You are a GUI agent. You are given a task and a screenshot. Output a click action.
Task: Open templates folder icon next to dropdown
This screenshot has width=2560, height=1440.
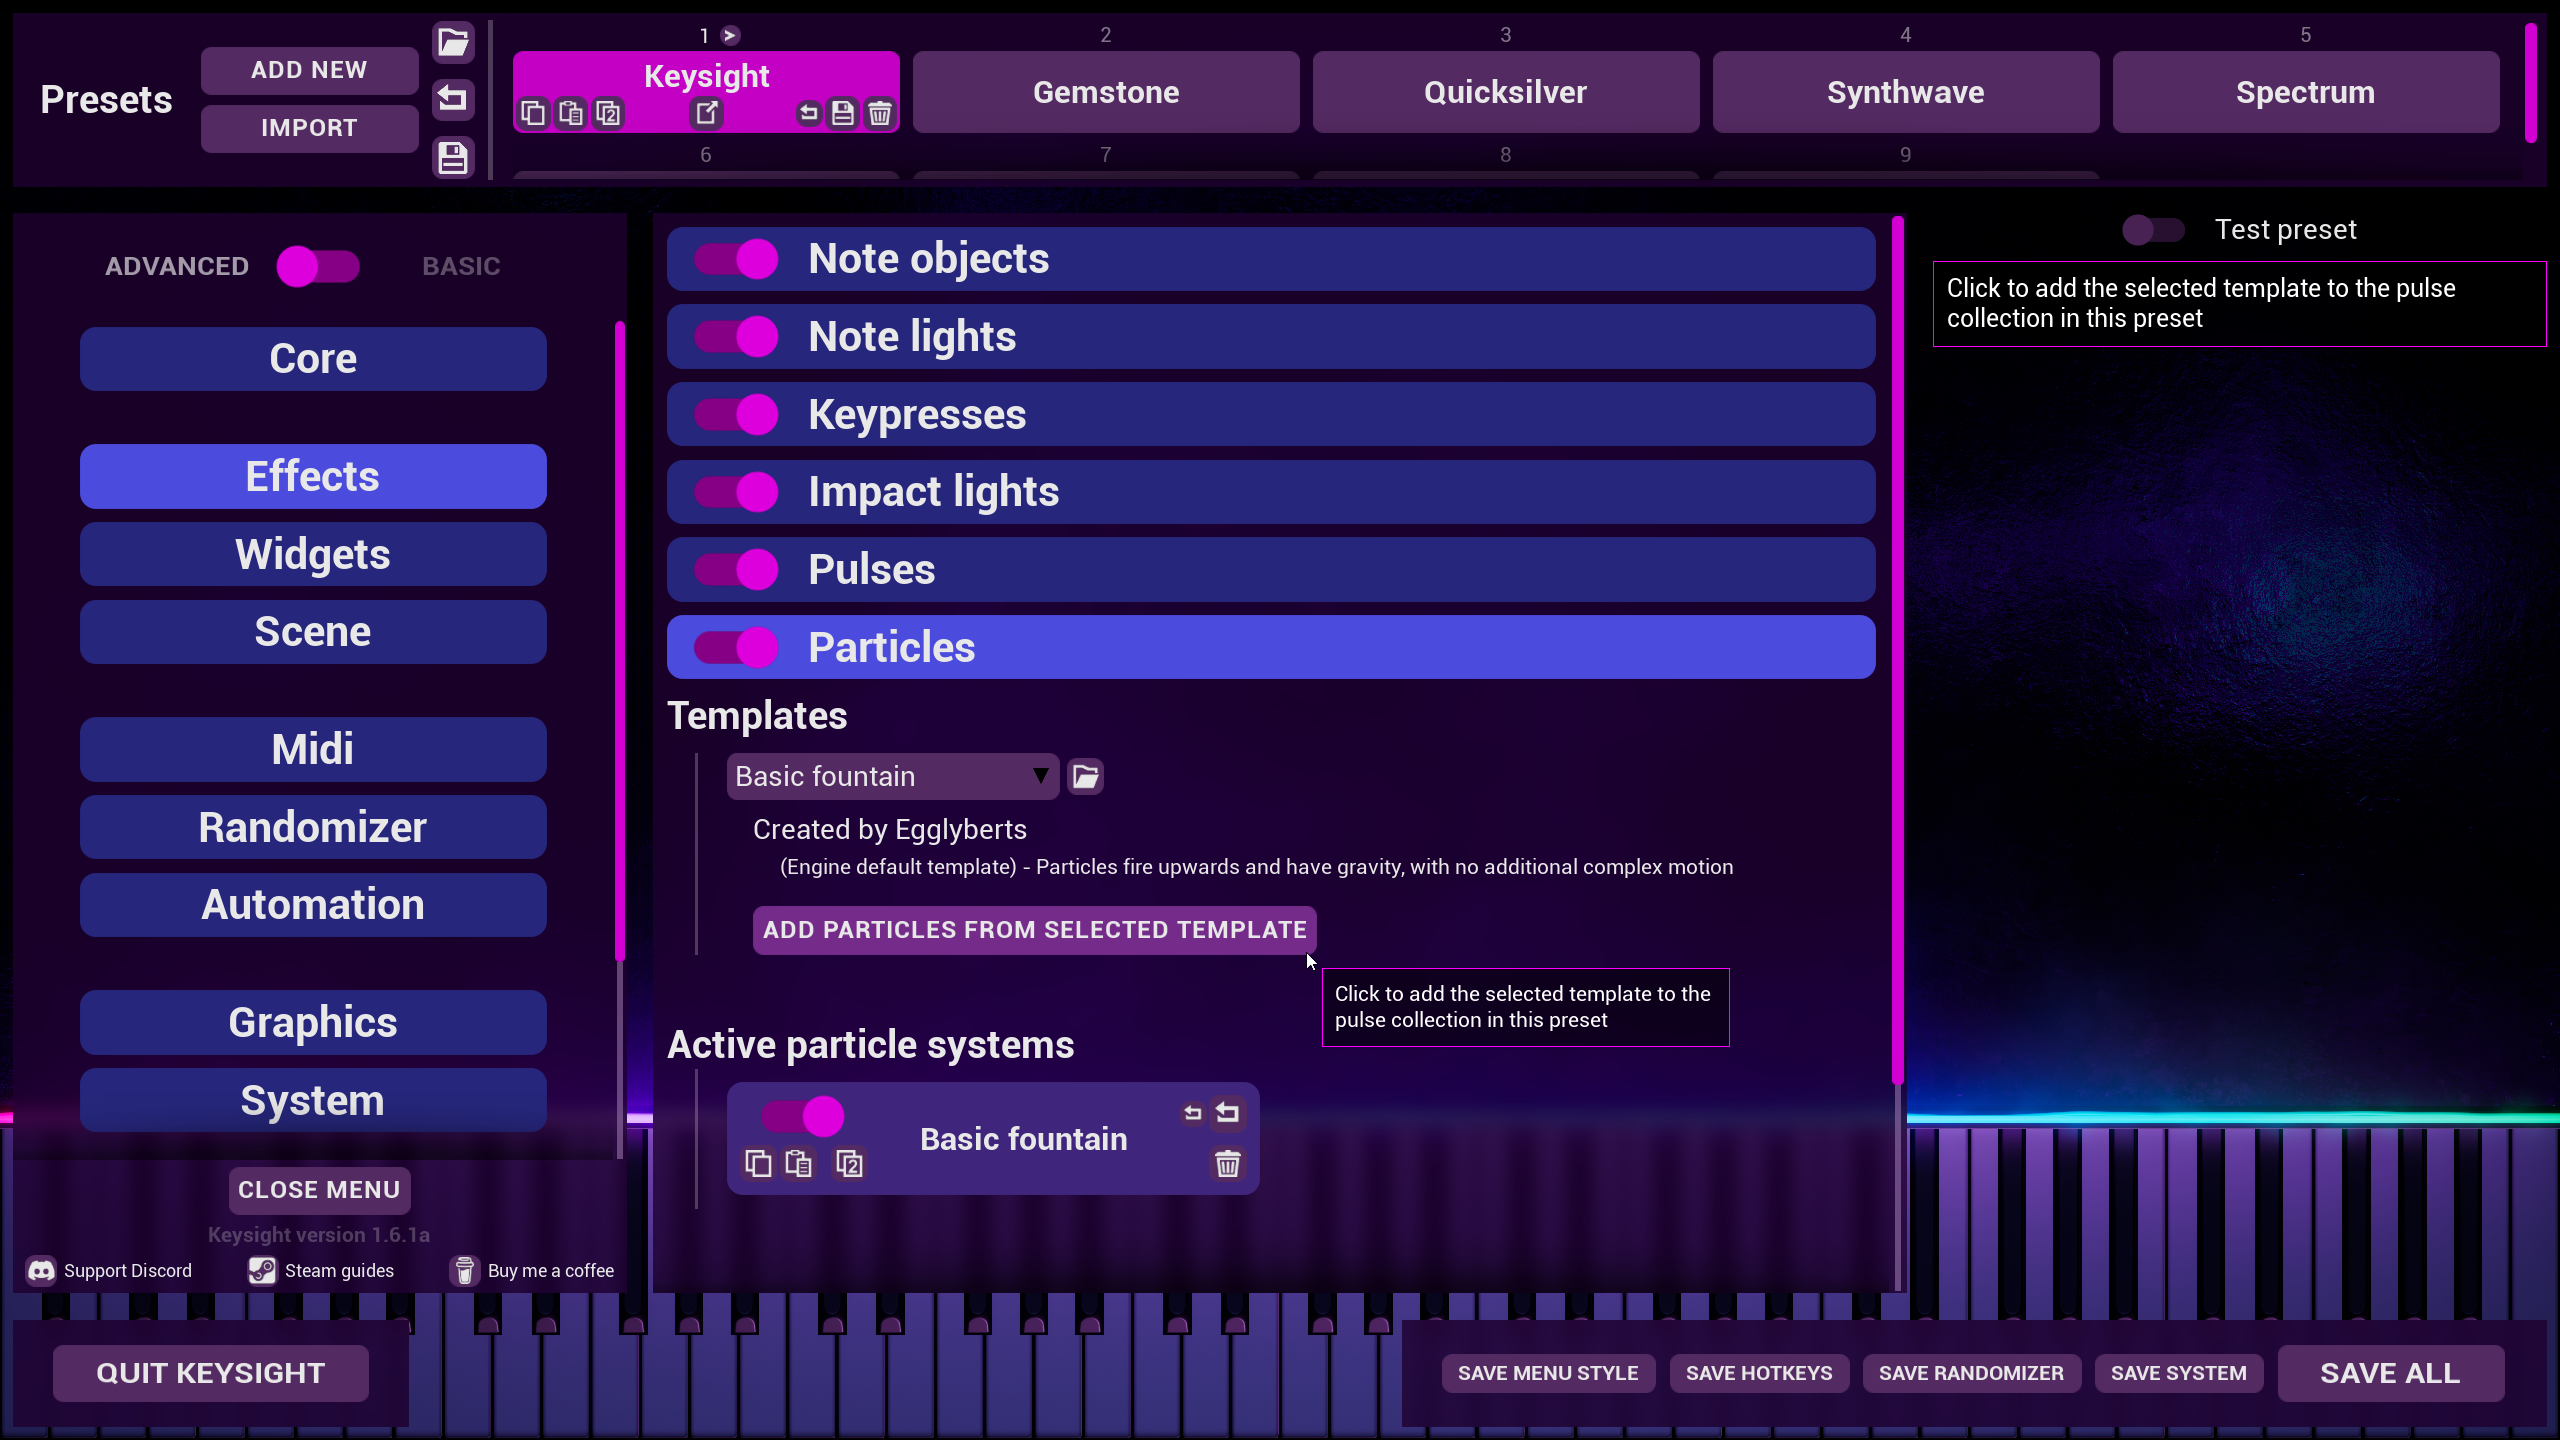coord(1085,776)
